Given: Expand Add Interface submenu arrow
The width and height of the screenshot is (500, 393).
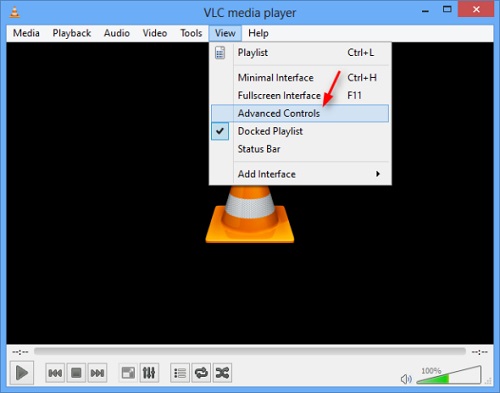Looking at the screenshot, I should coord(378,174).
